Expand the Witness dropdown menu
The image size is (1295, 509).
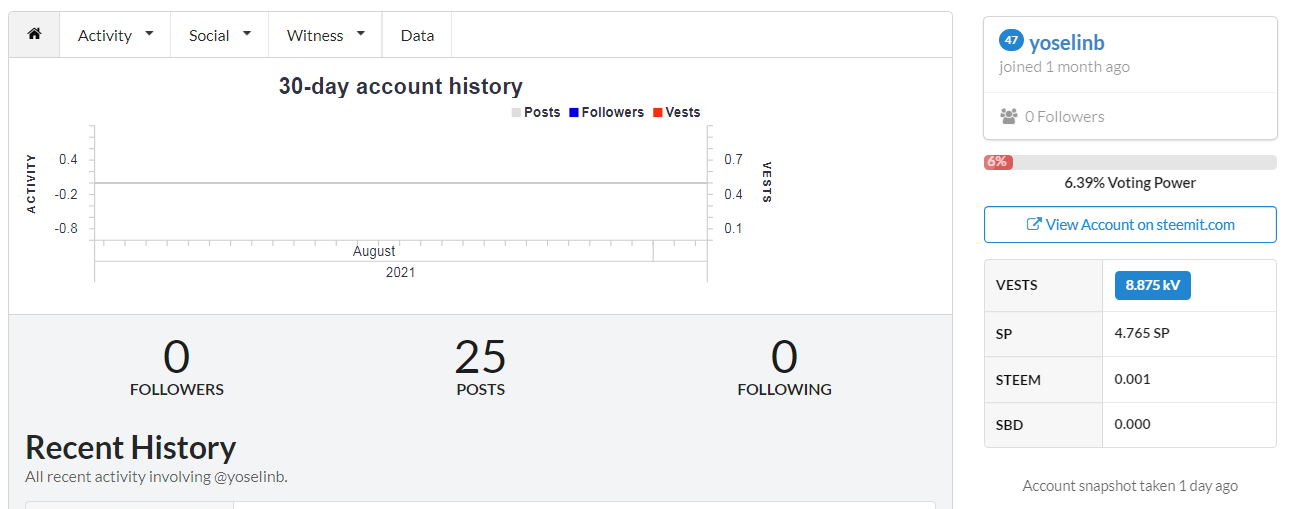pyautogui.click(x=325, y=35)
